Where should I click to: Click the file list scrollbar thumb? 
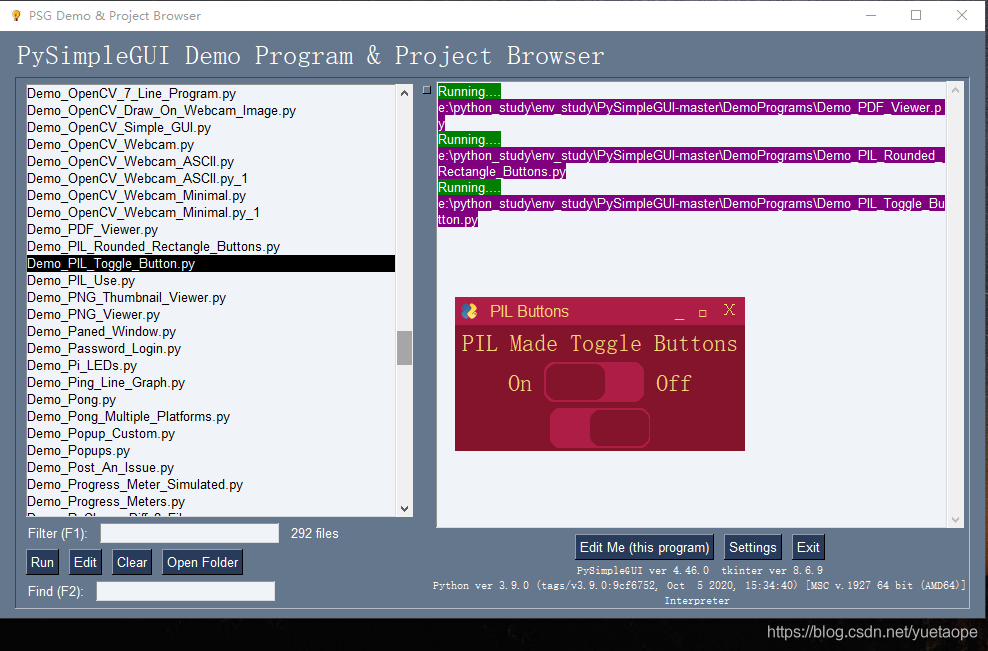(405, 348)
